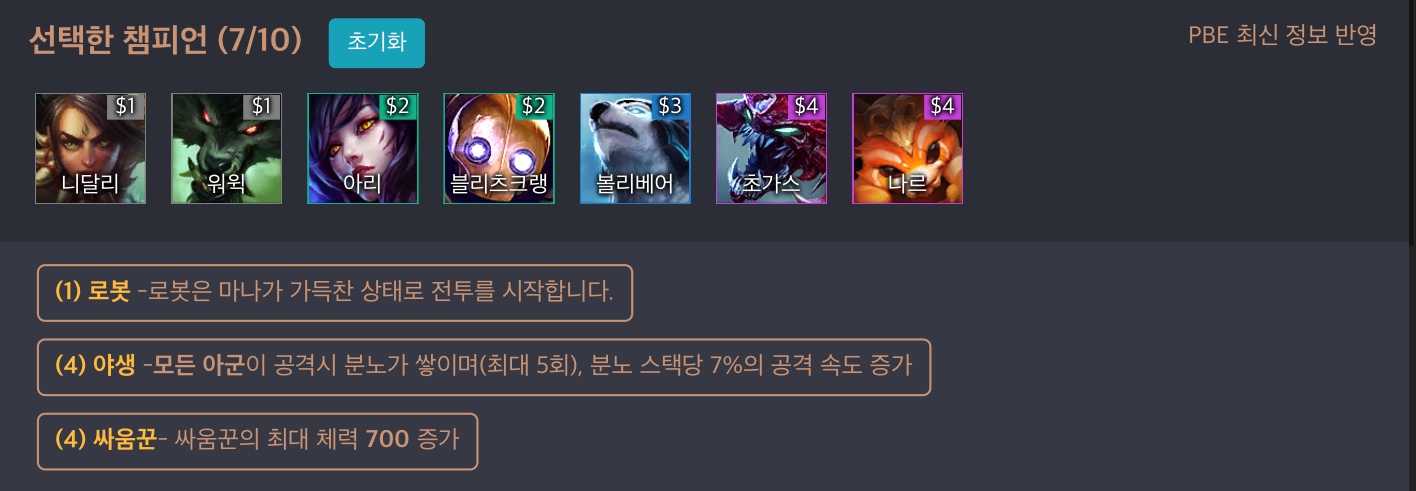Click the 선택한 챔피언 (7/10) heading
The image size is (1416, 491).
pos(166,41)
